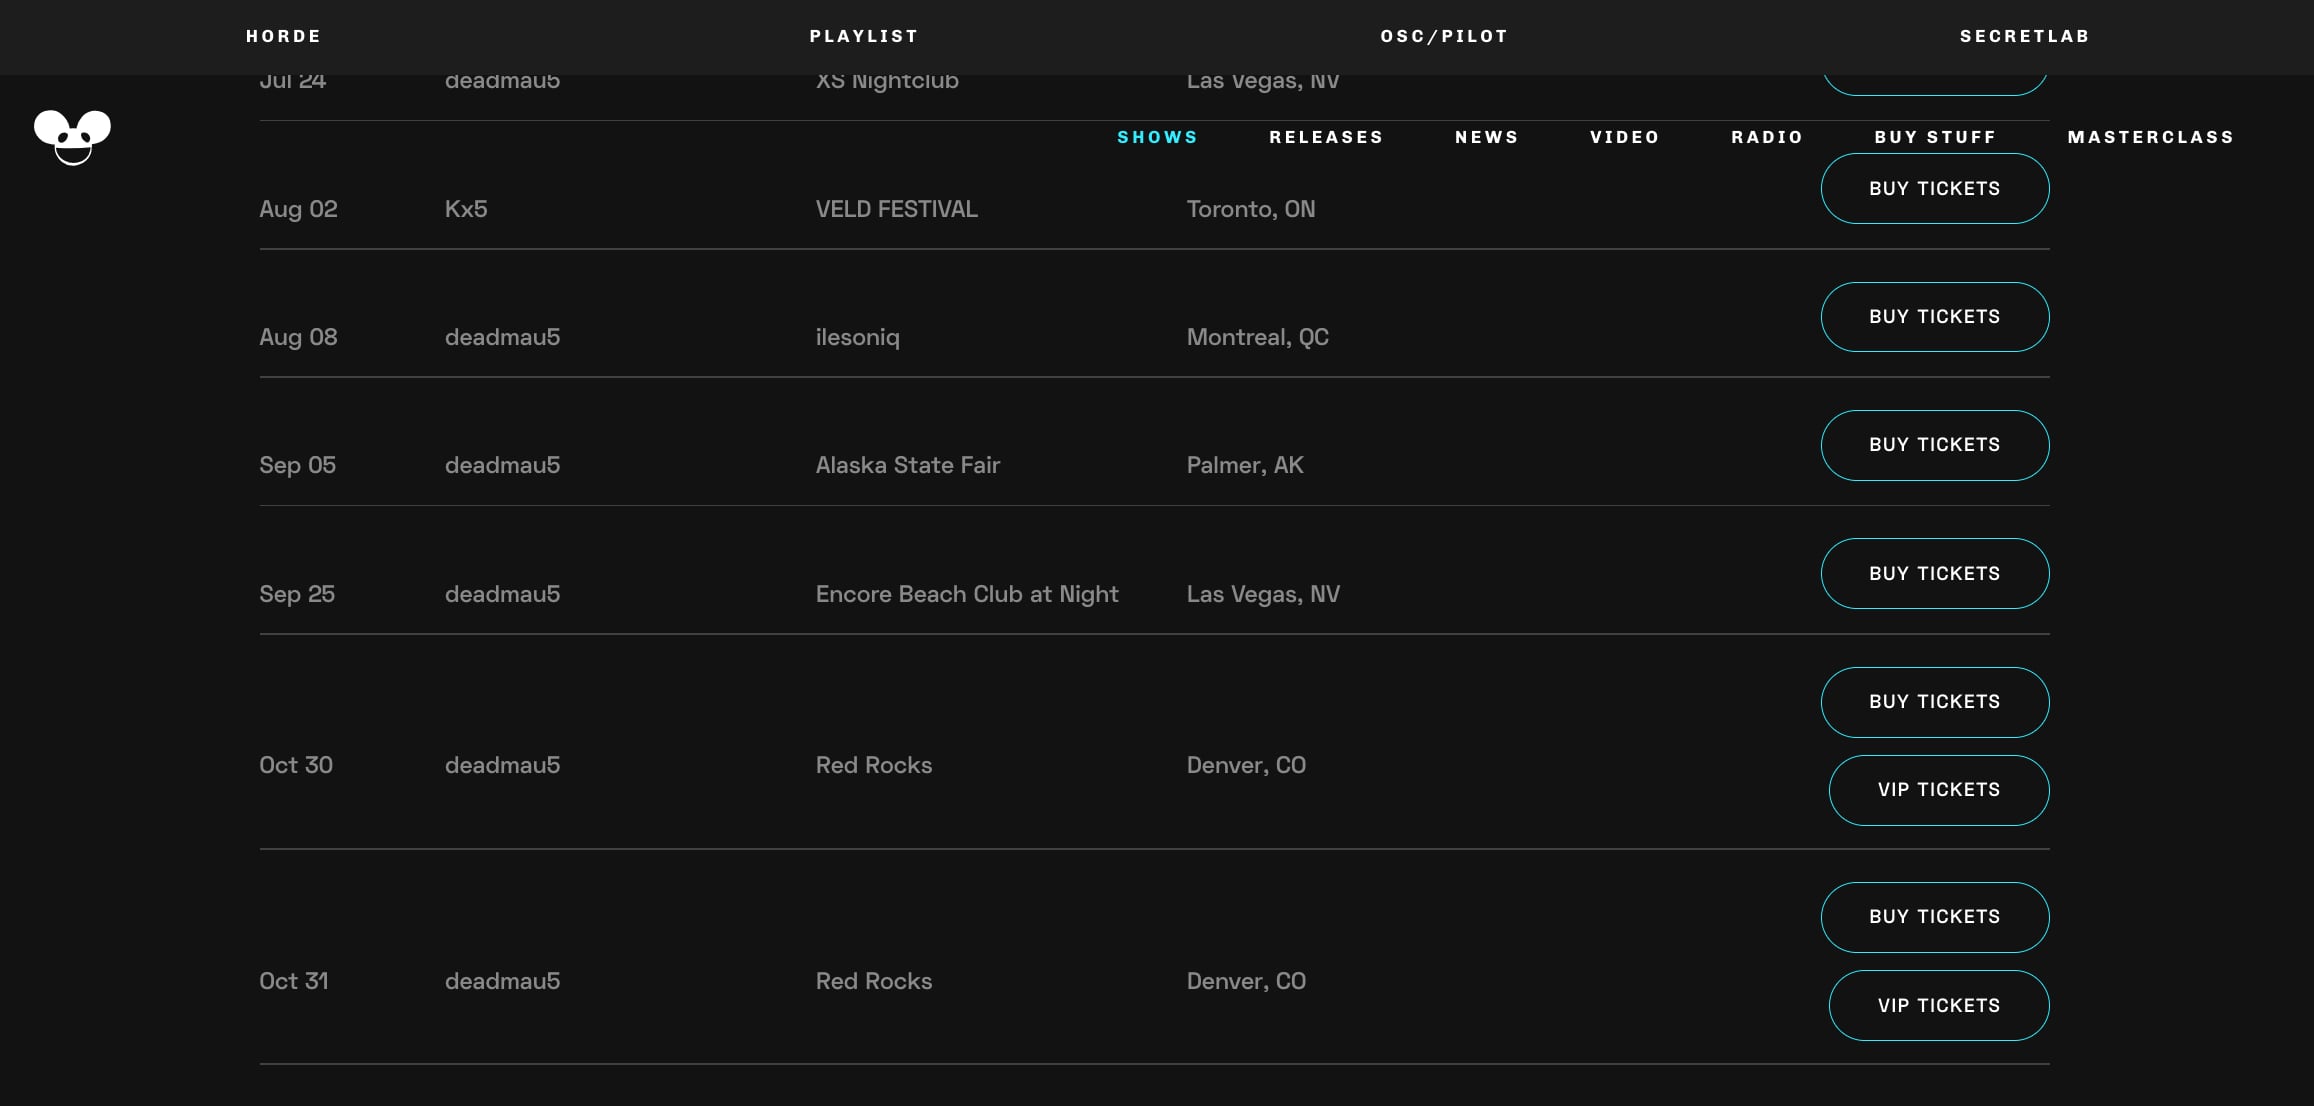Click 'Denver, CO' in the Oct 31 row
2314x1106 pixels.
pos(1246,981)
